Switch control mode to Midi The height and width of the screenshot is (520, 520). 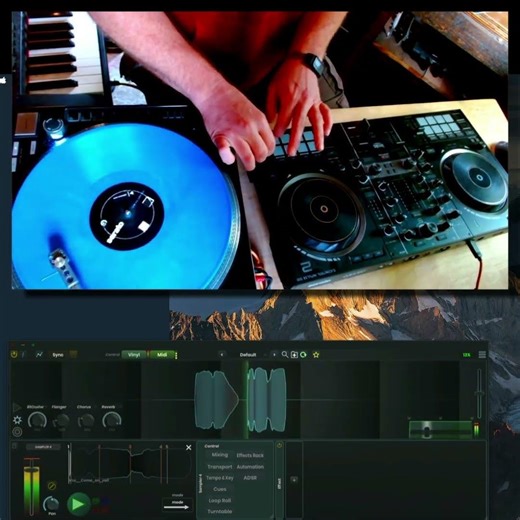162,355
